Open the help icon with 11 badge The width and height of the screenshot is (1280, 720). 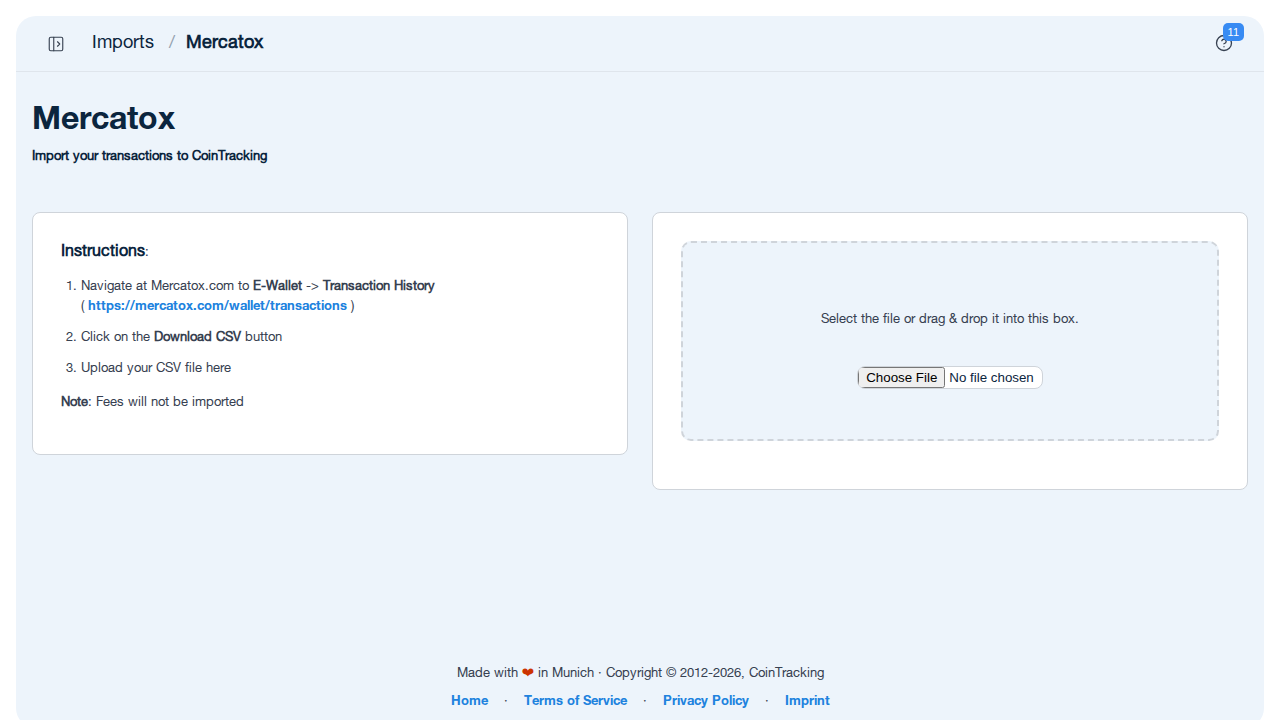(x=1224, y=43)
